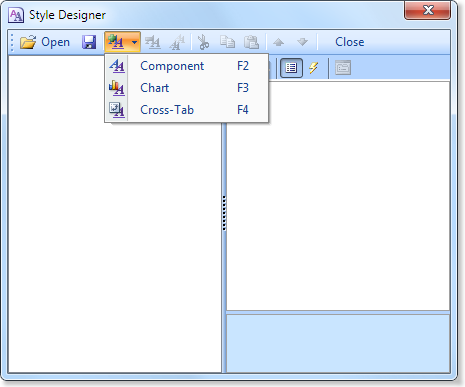Click the Cut scissors icon
465x387 pixels.
click(x=203, y=42)
